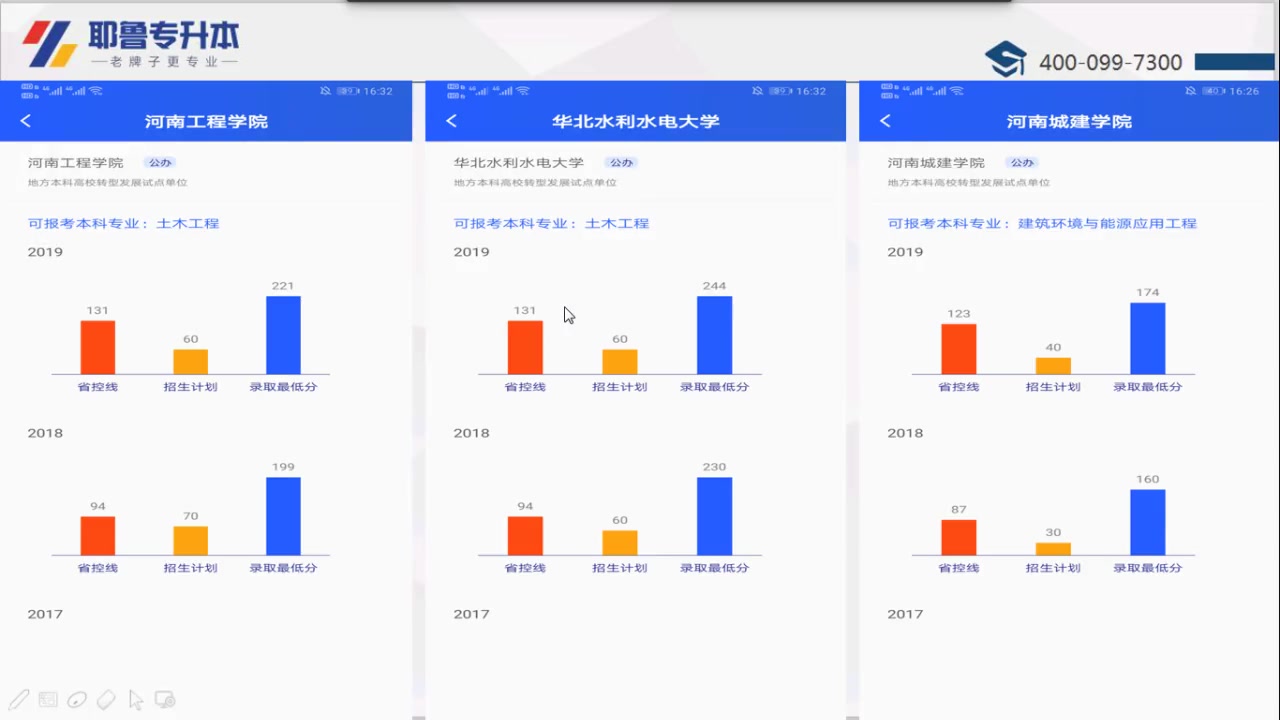This screenshot has width=1280, height=720.
Task: Click status bar clock 16:26 in 河南城建学院 panel
Action: pyautogui.click(x=1245, y=91)
